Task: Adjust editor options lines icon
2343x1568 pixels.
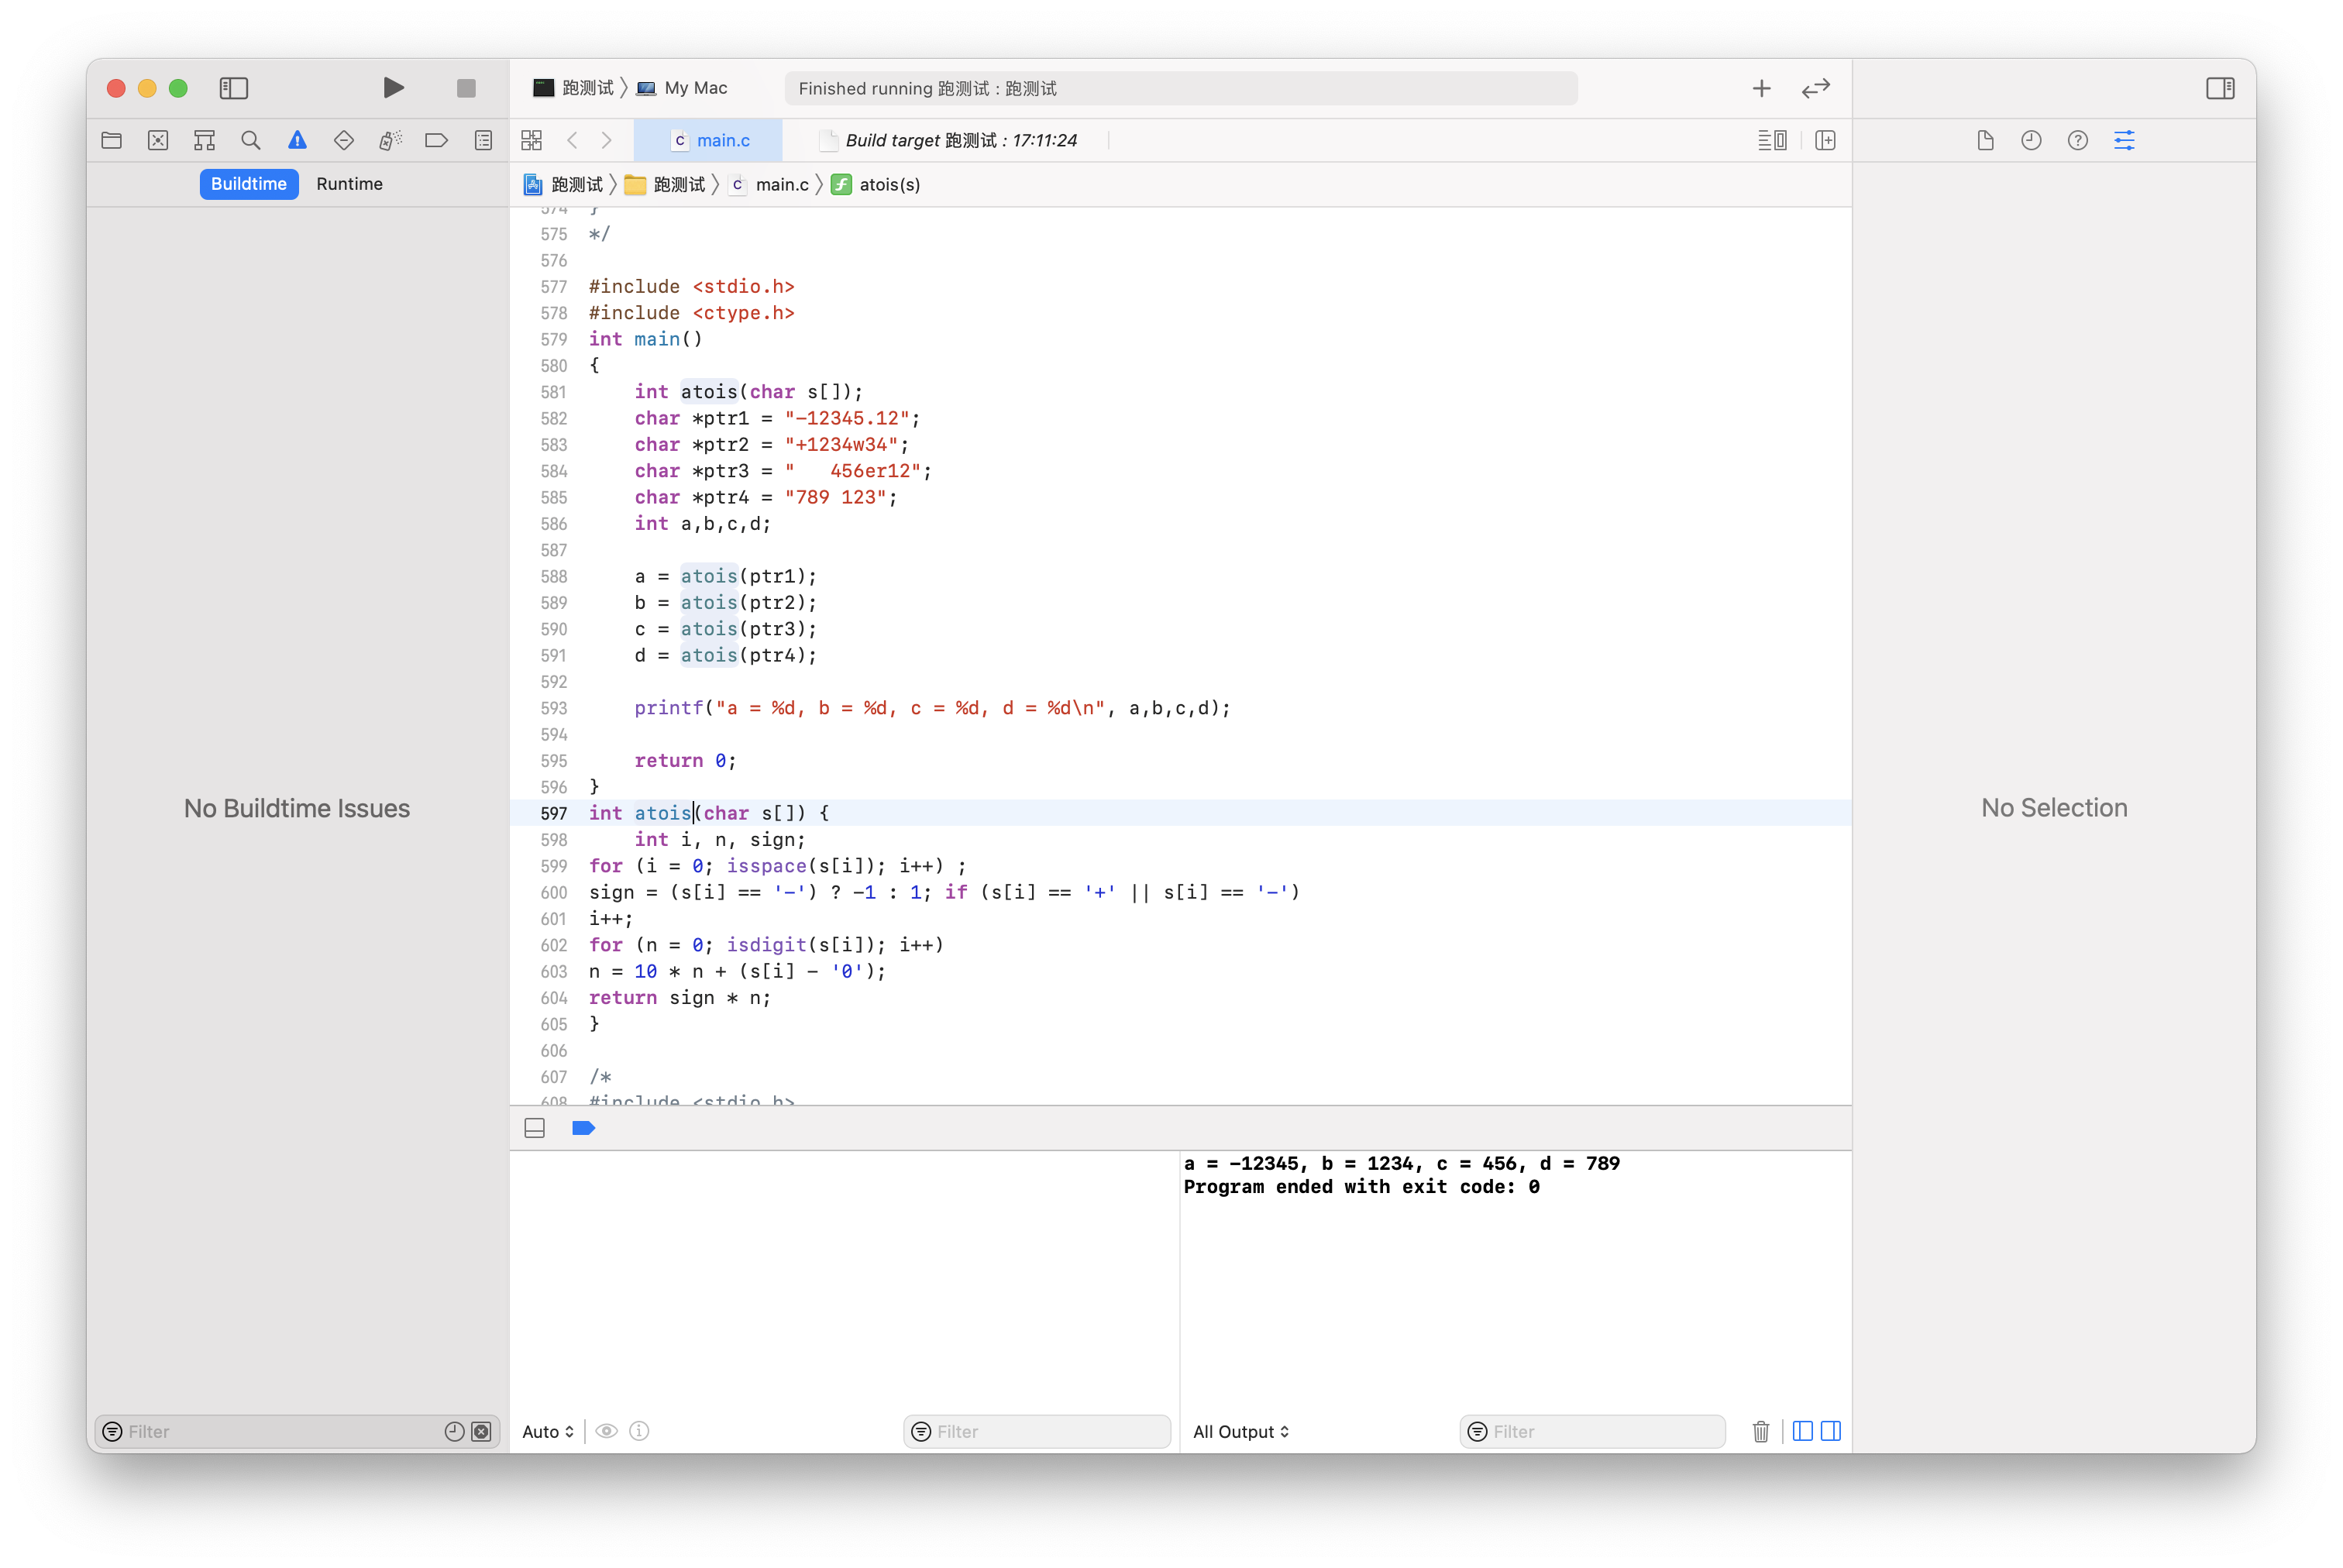Action: click(x=1771, y=140)
